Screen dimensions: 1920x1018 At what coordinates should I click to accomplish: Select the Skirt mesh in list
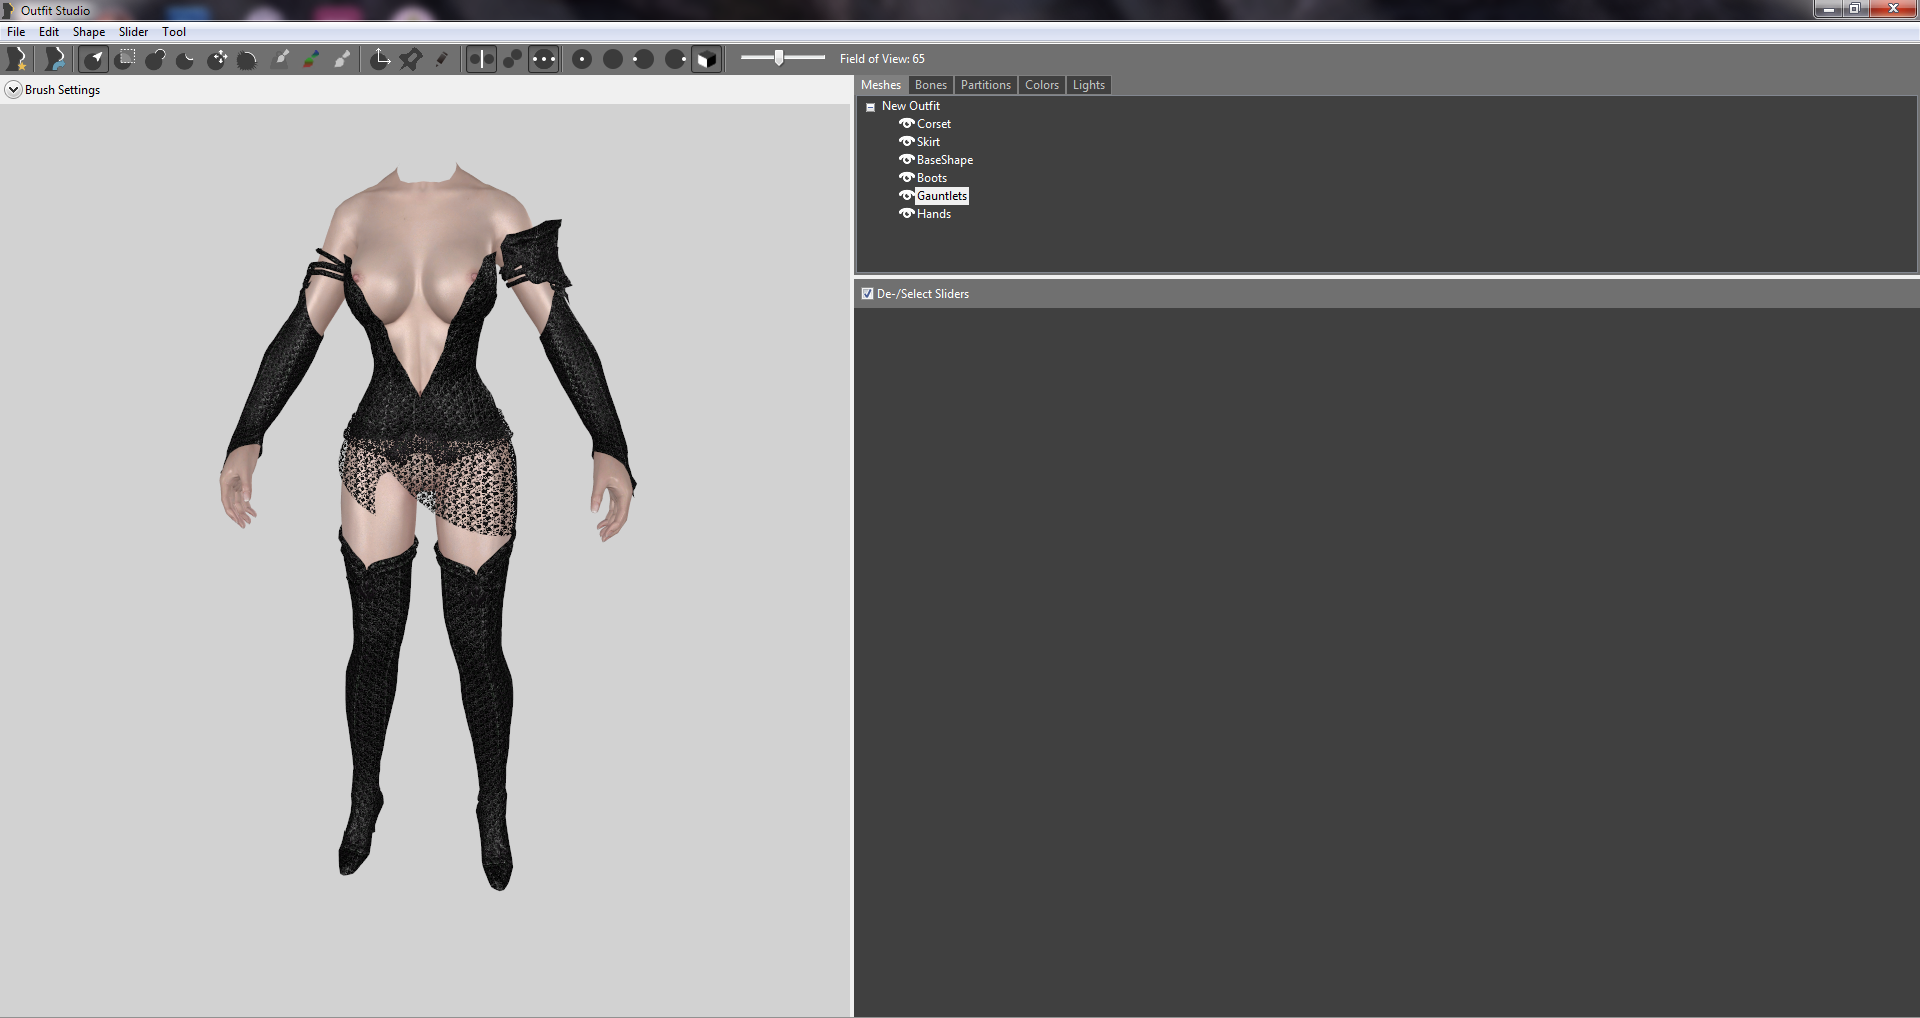[928, 142]
